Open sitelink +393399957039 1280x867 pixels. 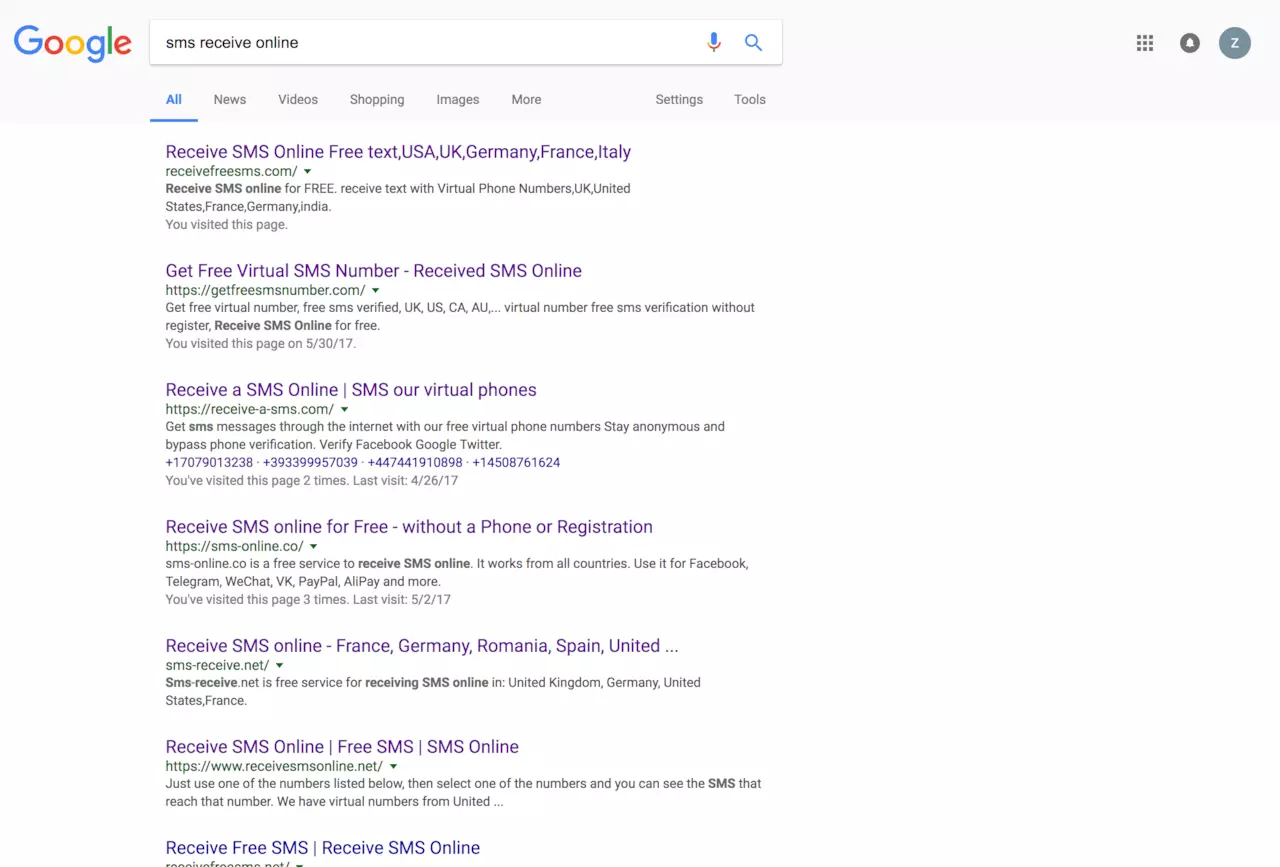point(310,463)
